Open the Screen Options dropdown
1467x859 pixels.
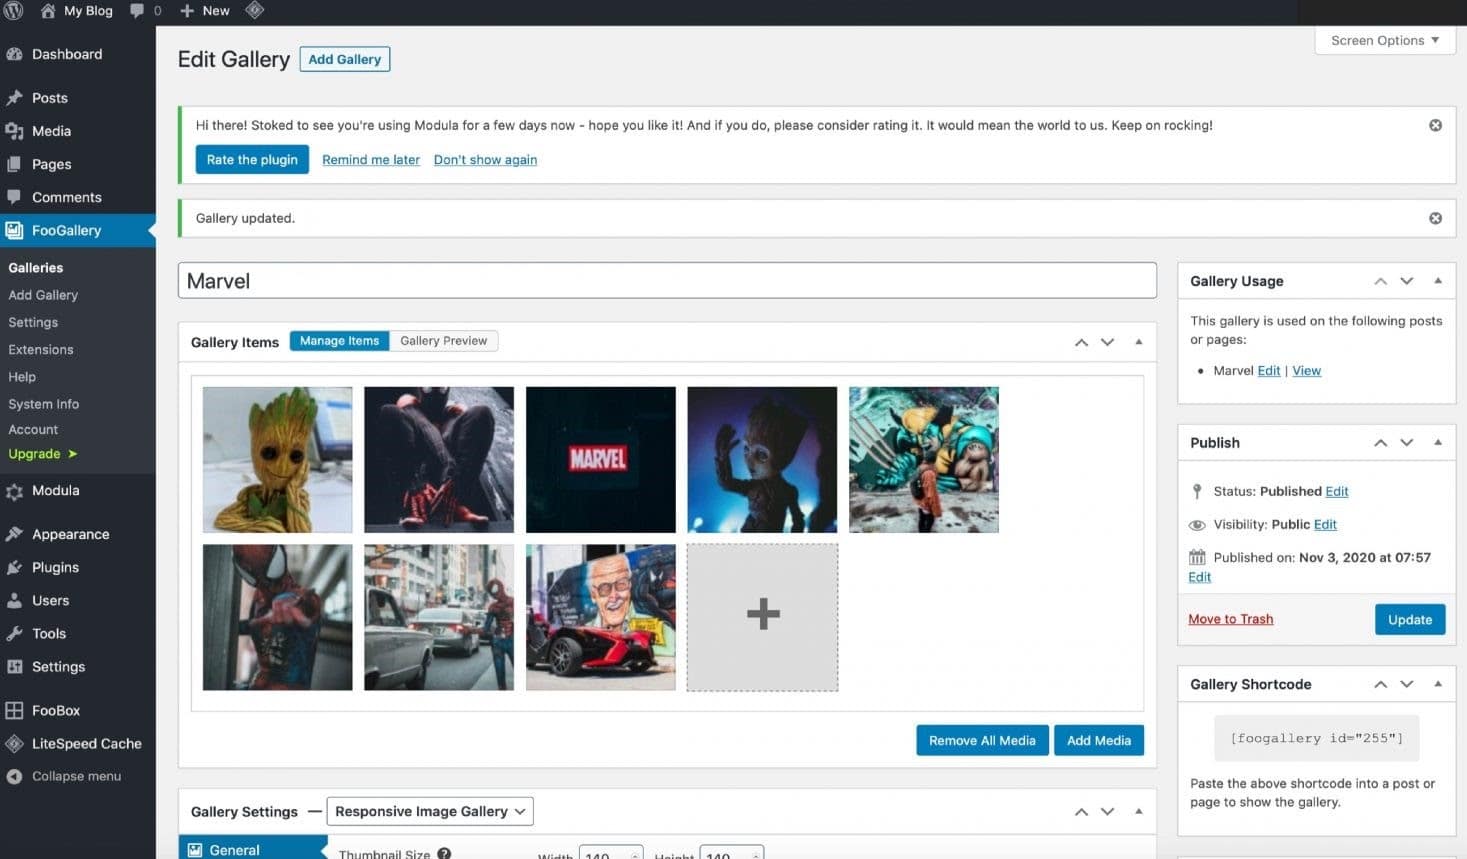1385,40
